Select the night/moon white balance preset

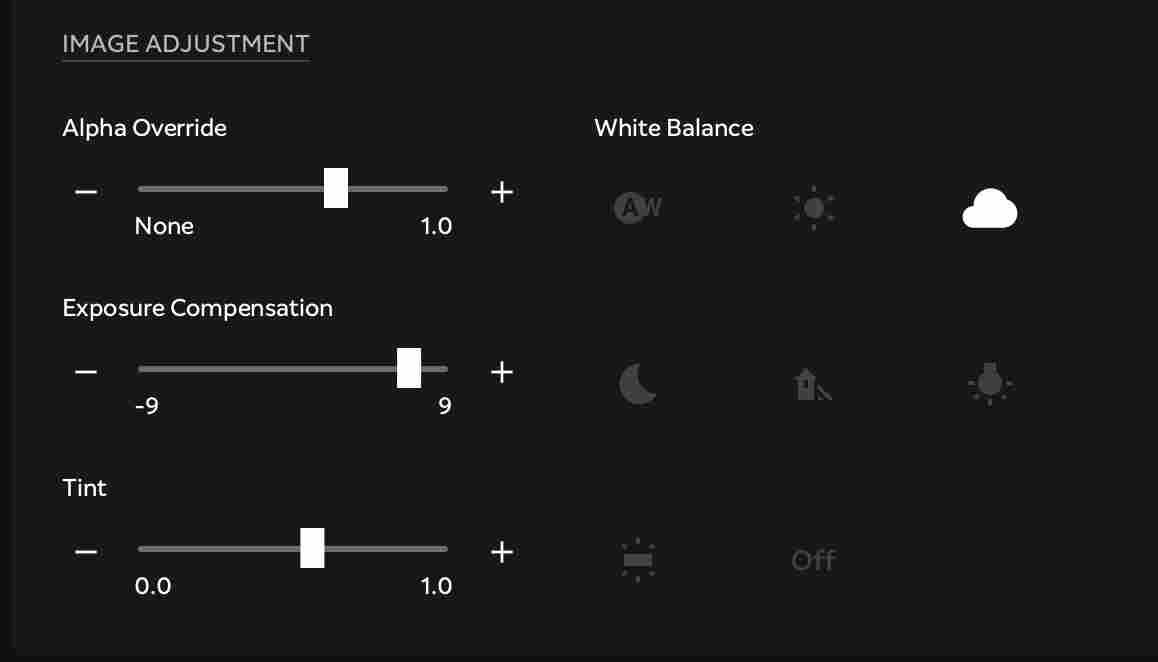[637, 384]
